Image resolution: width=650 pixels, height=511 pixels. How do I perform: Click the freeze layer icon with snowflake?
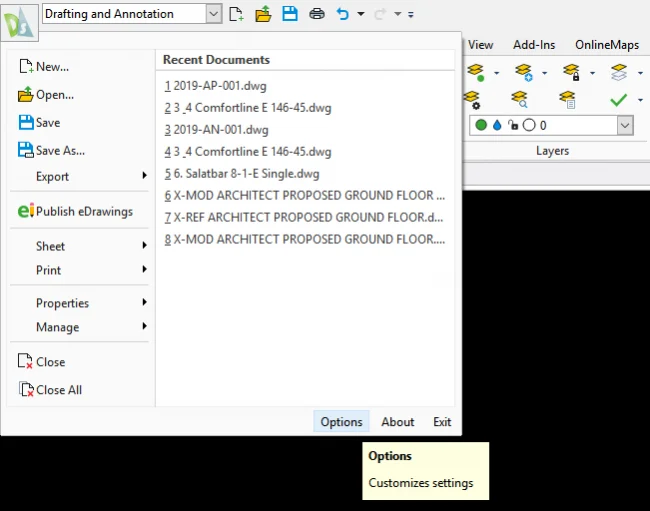tap(521, 72)
